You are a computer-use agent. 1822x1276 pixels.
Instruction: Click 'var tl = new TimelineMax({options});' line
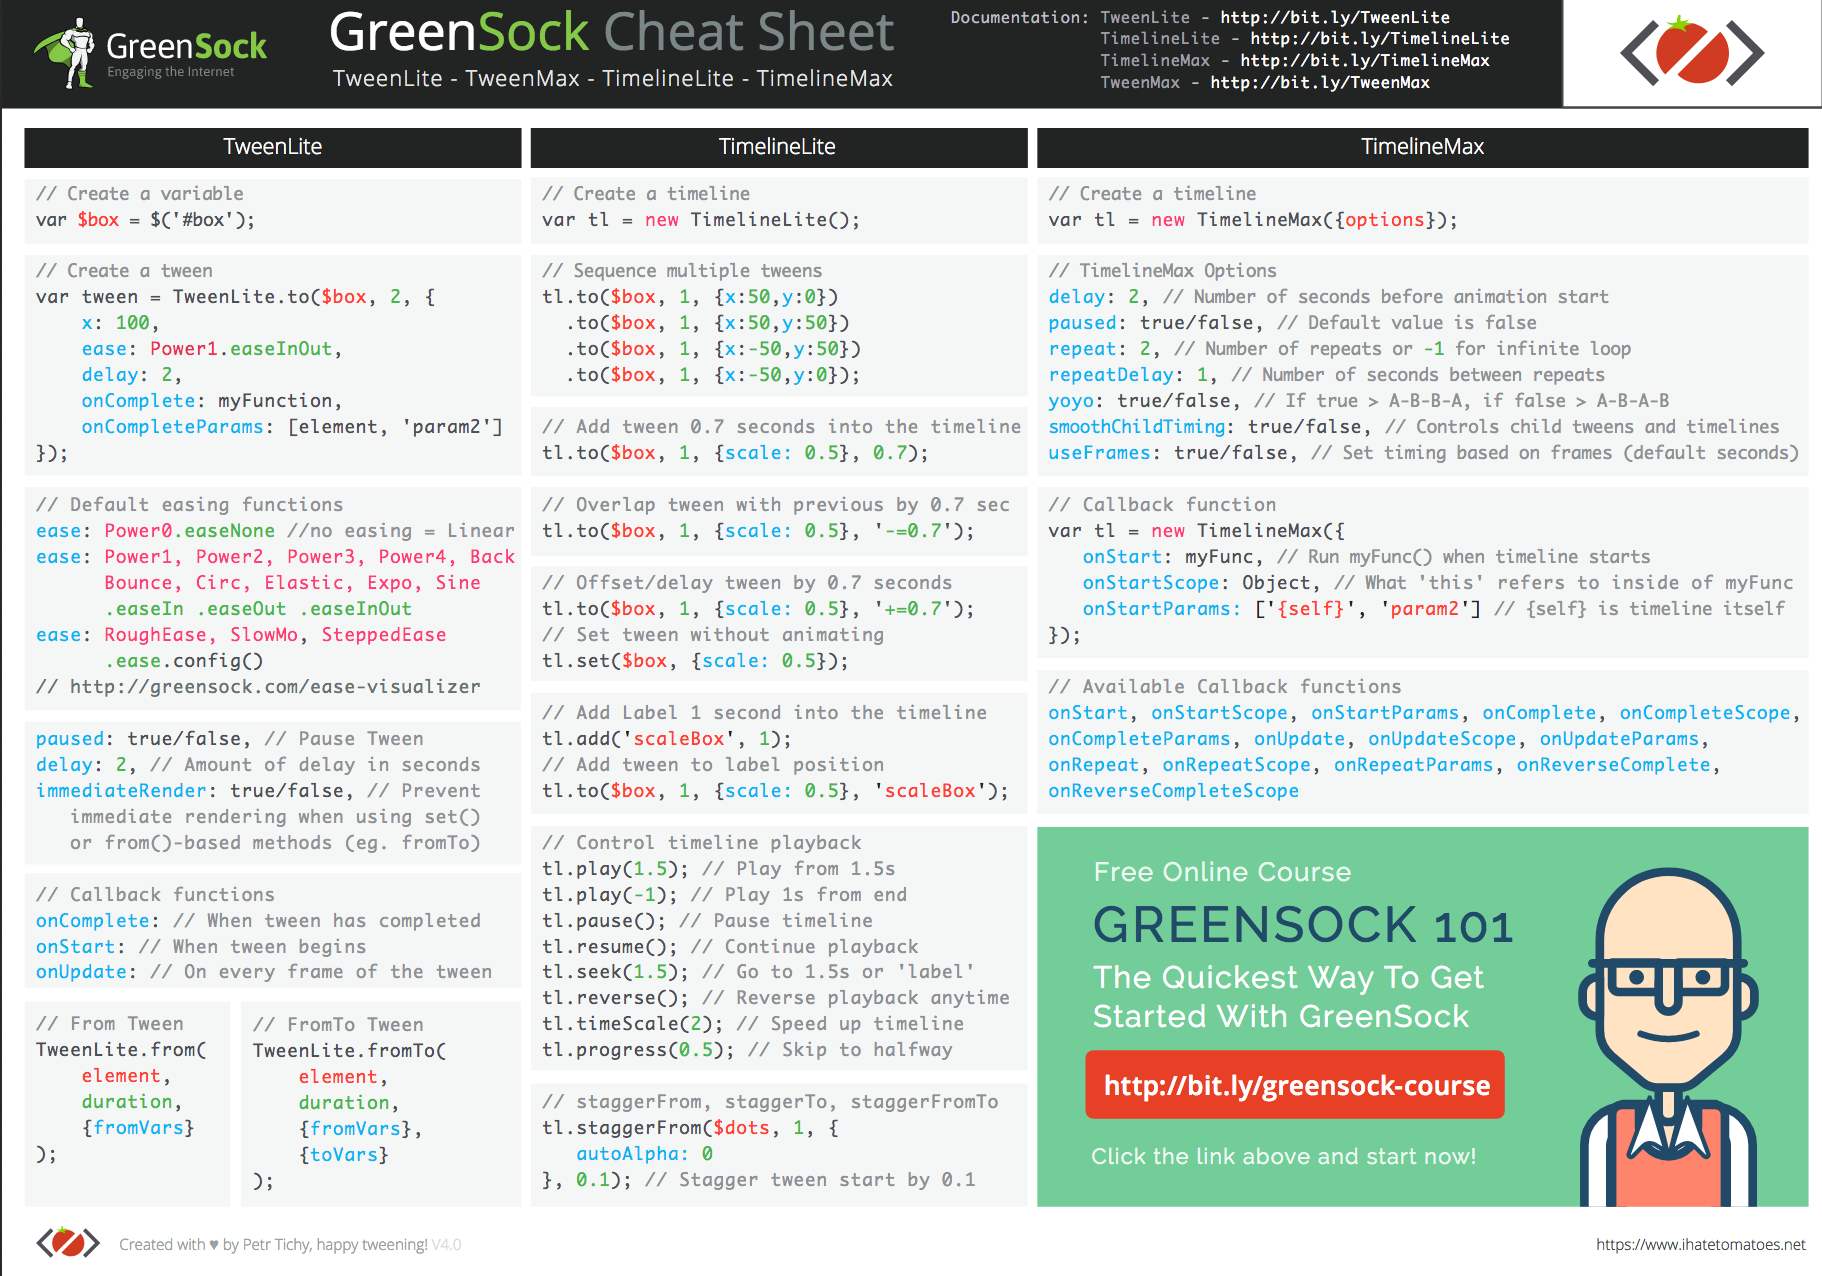pos(1253,220)
